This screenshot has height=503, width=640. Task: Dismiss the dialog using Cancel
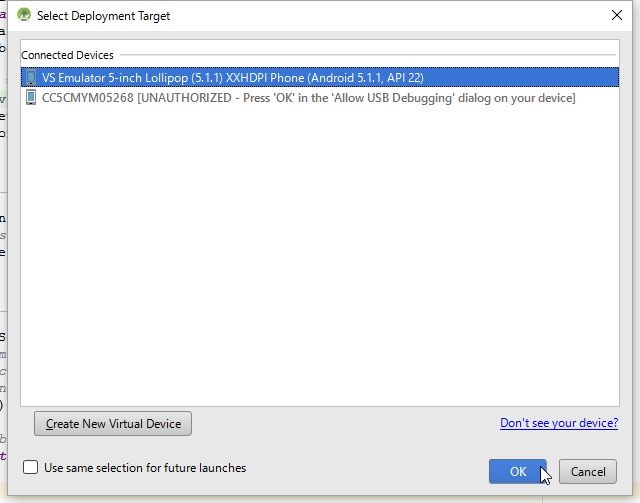(x=587, y=472)
